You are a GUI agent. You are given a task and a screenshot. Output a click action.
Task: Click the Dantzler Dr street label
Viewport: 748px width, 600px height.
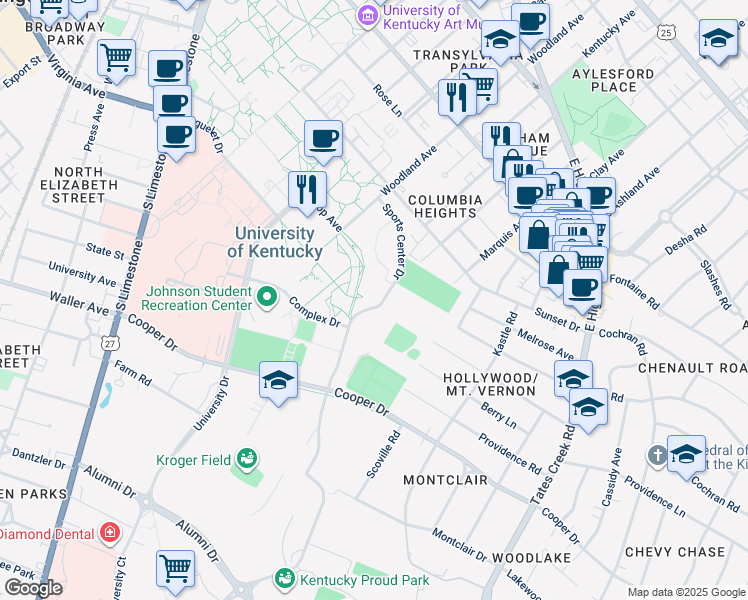click(39, 458)
